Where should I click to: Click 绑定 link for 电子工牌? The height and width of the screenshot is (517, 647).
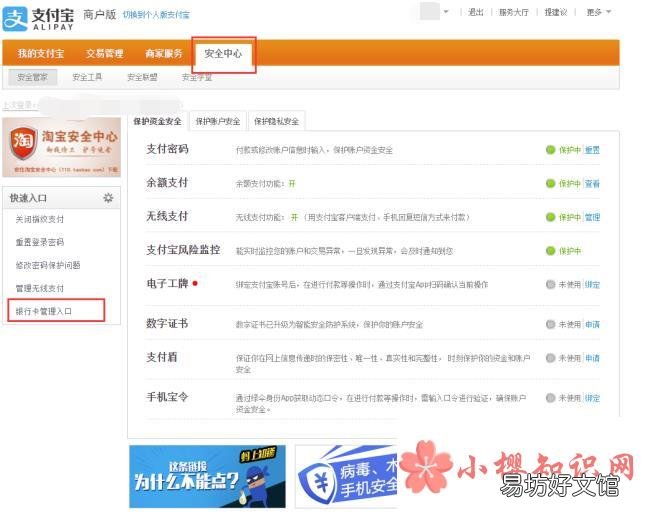click(x=592, y=285)
